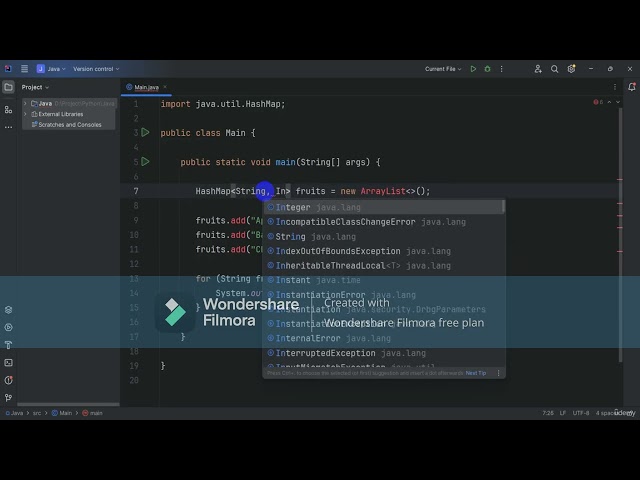Choose Integer from the completion list
The width and height of the screenshot is (640, 480).
(x=384, y=207)
